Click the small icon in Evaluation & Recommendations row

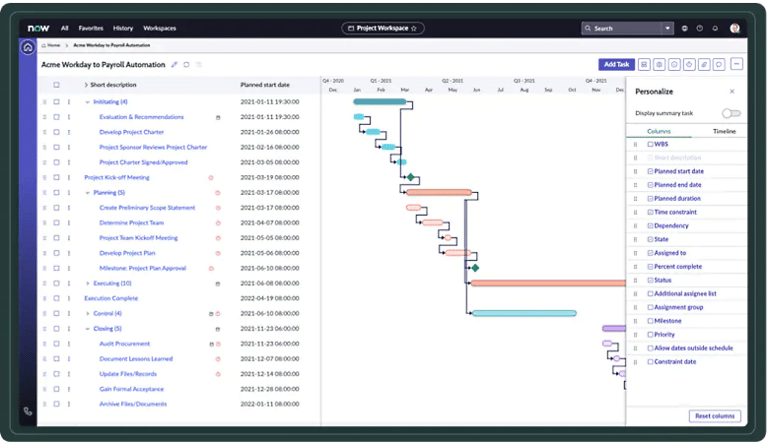click(218, 118)
